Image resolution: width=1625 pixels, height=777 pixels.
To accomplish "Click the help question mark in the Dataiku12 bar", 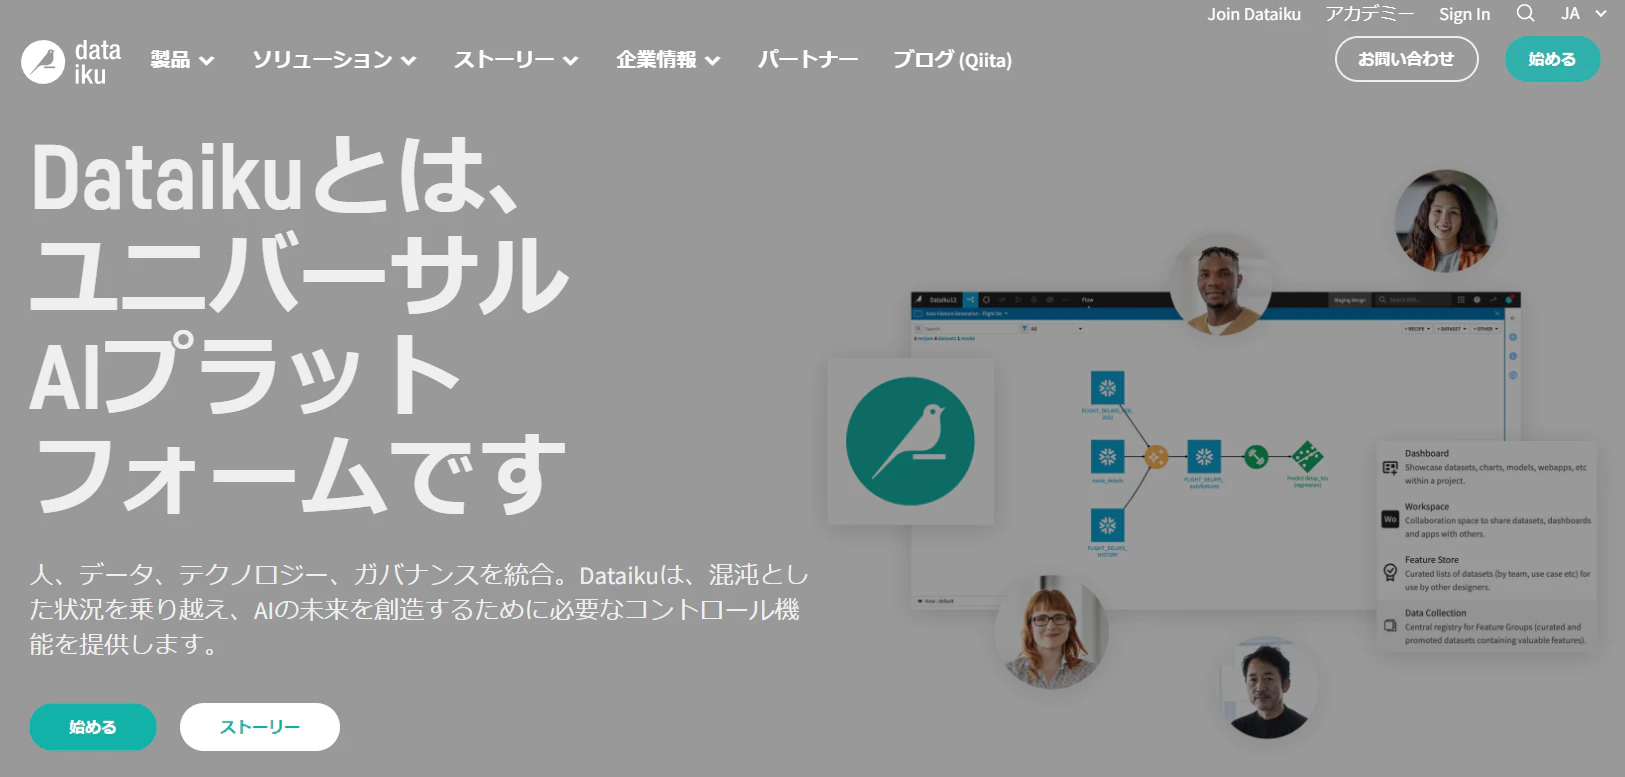I will [1477, 300].
